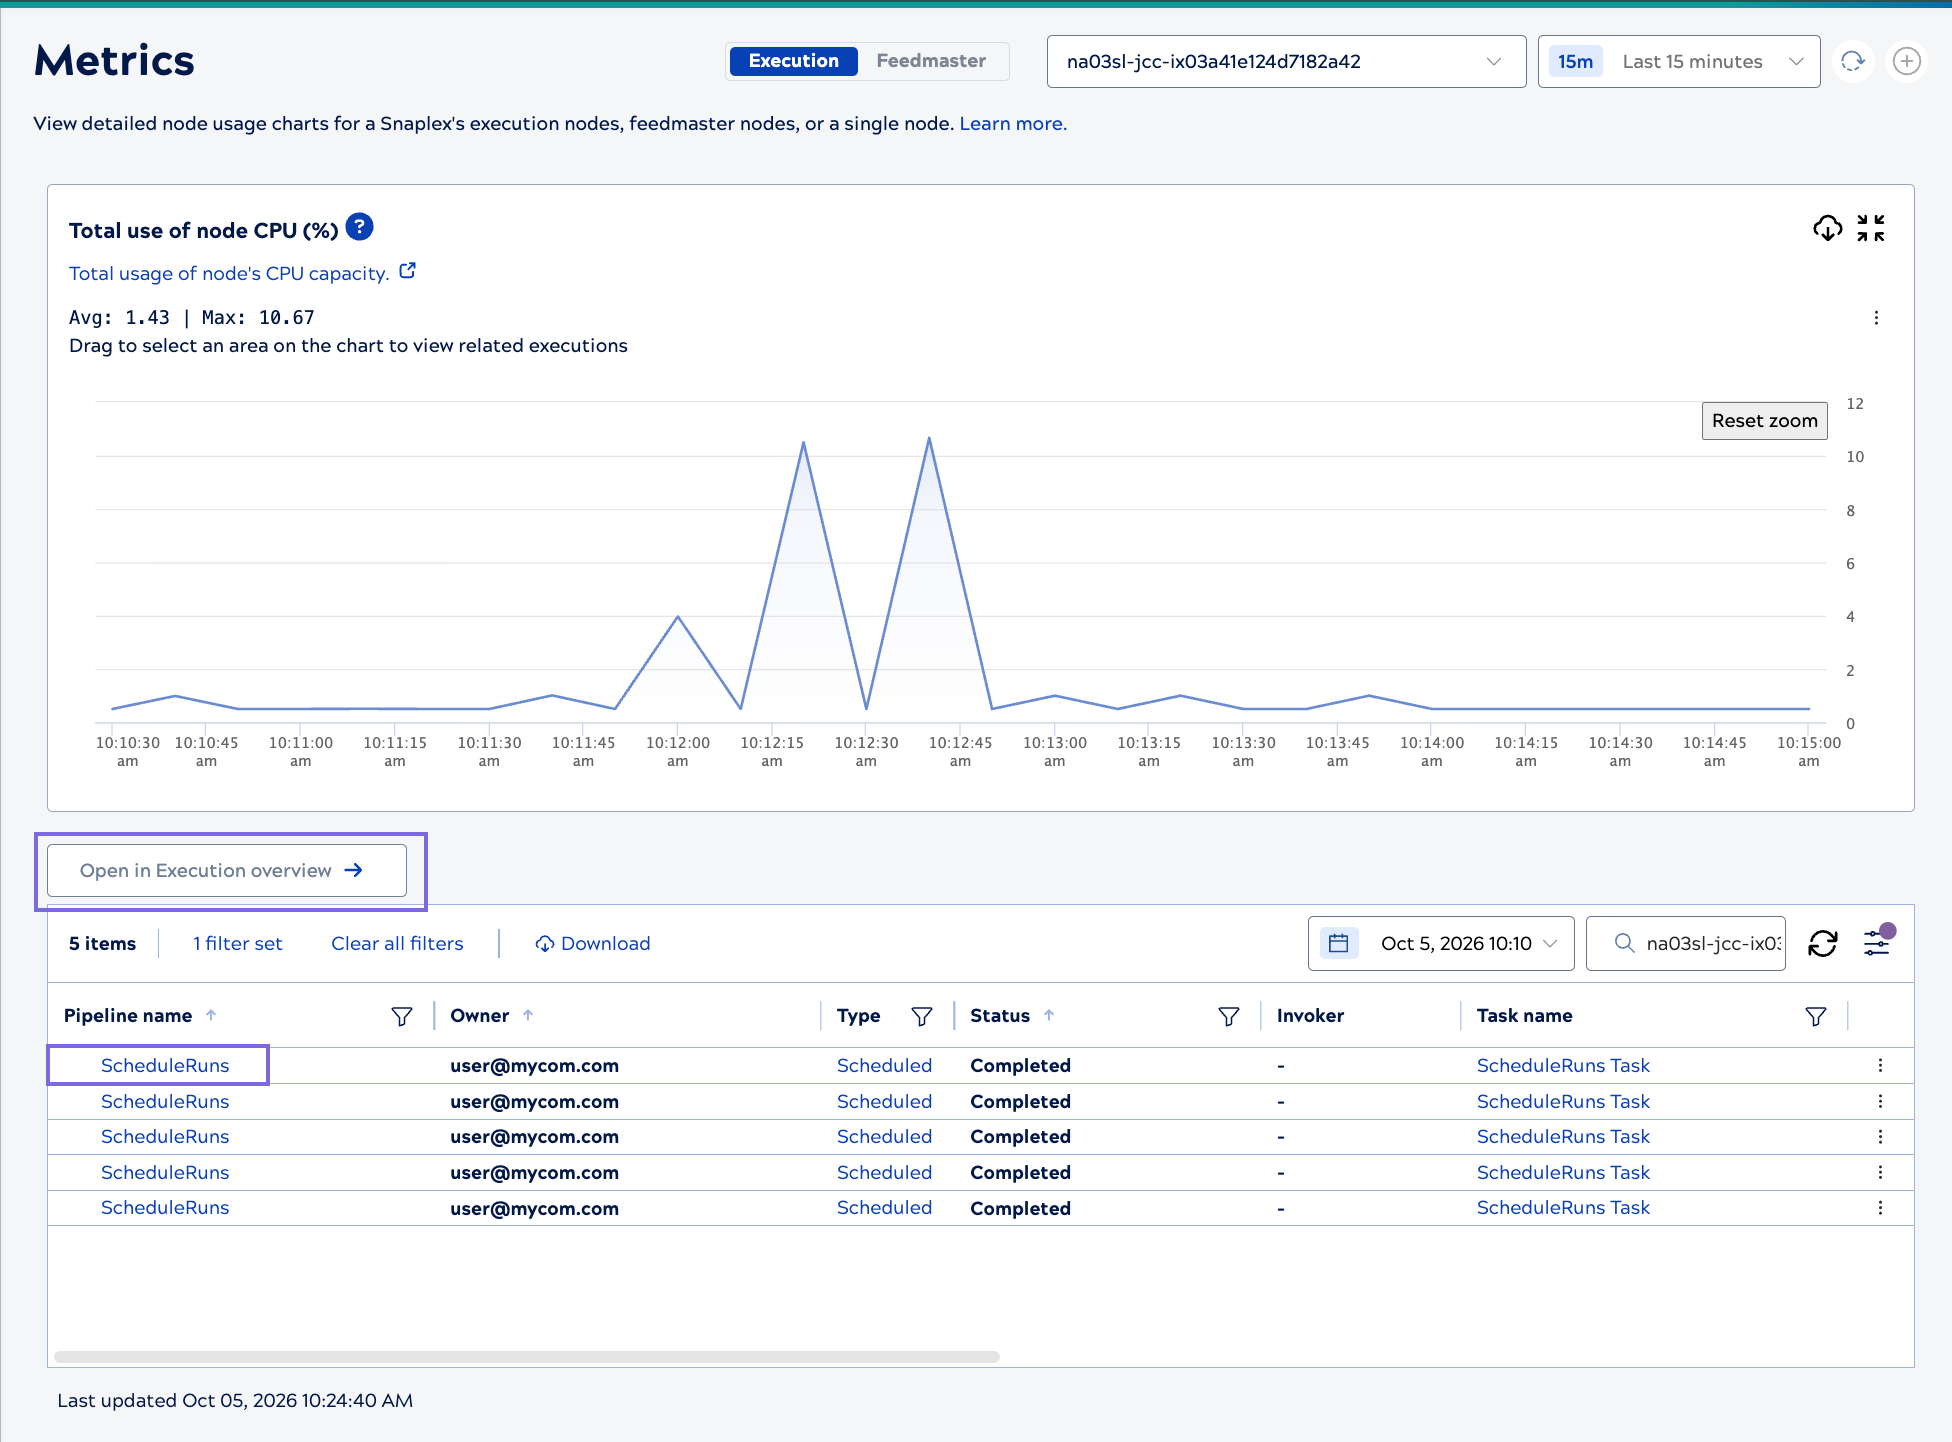Click the refresh icon beside the time range

click(1853, 62)
